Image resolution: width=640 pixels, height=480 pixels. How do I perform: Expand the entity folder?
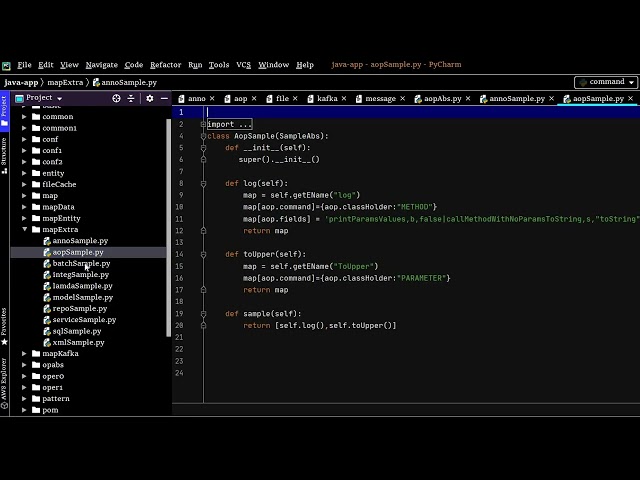pyautogui.click(x=24, y=173)
